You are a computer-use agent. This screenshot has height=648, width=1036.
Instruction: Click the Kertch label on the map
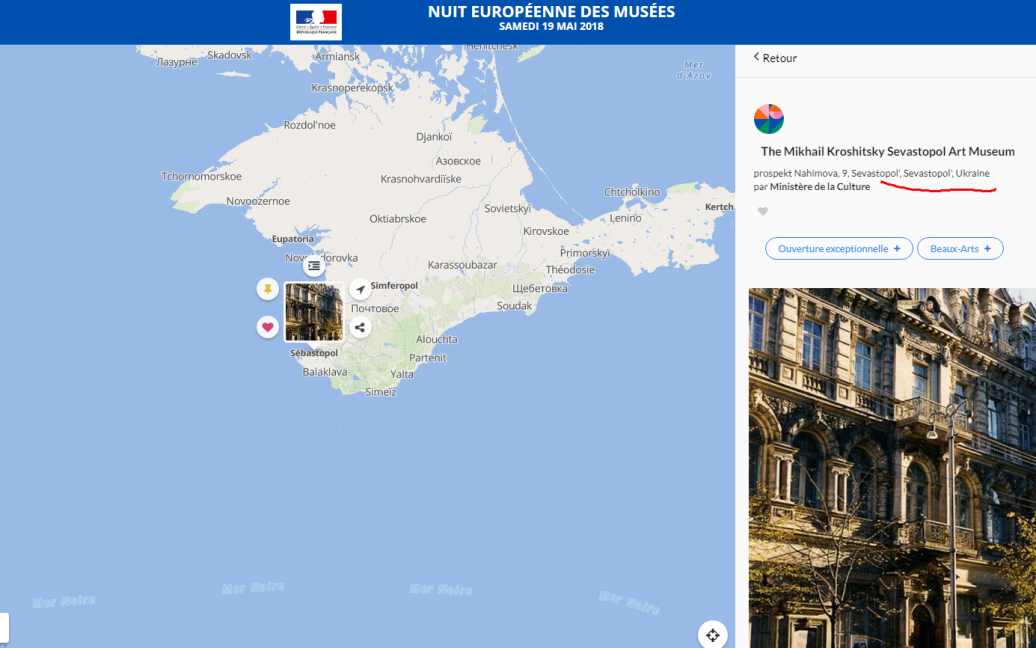pos(719,207)
